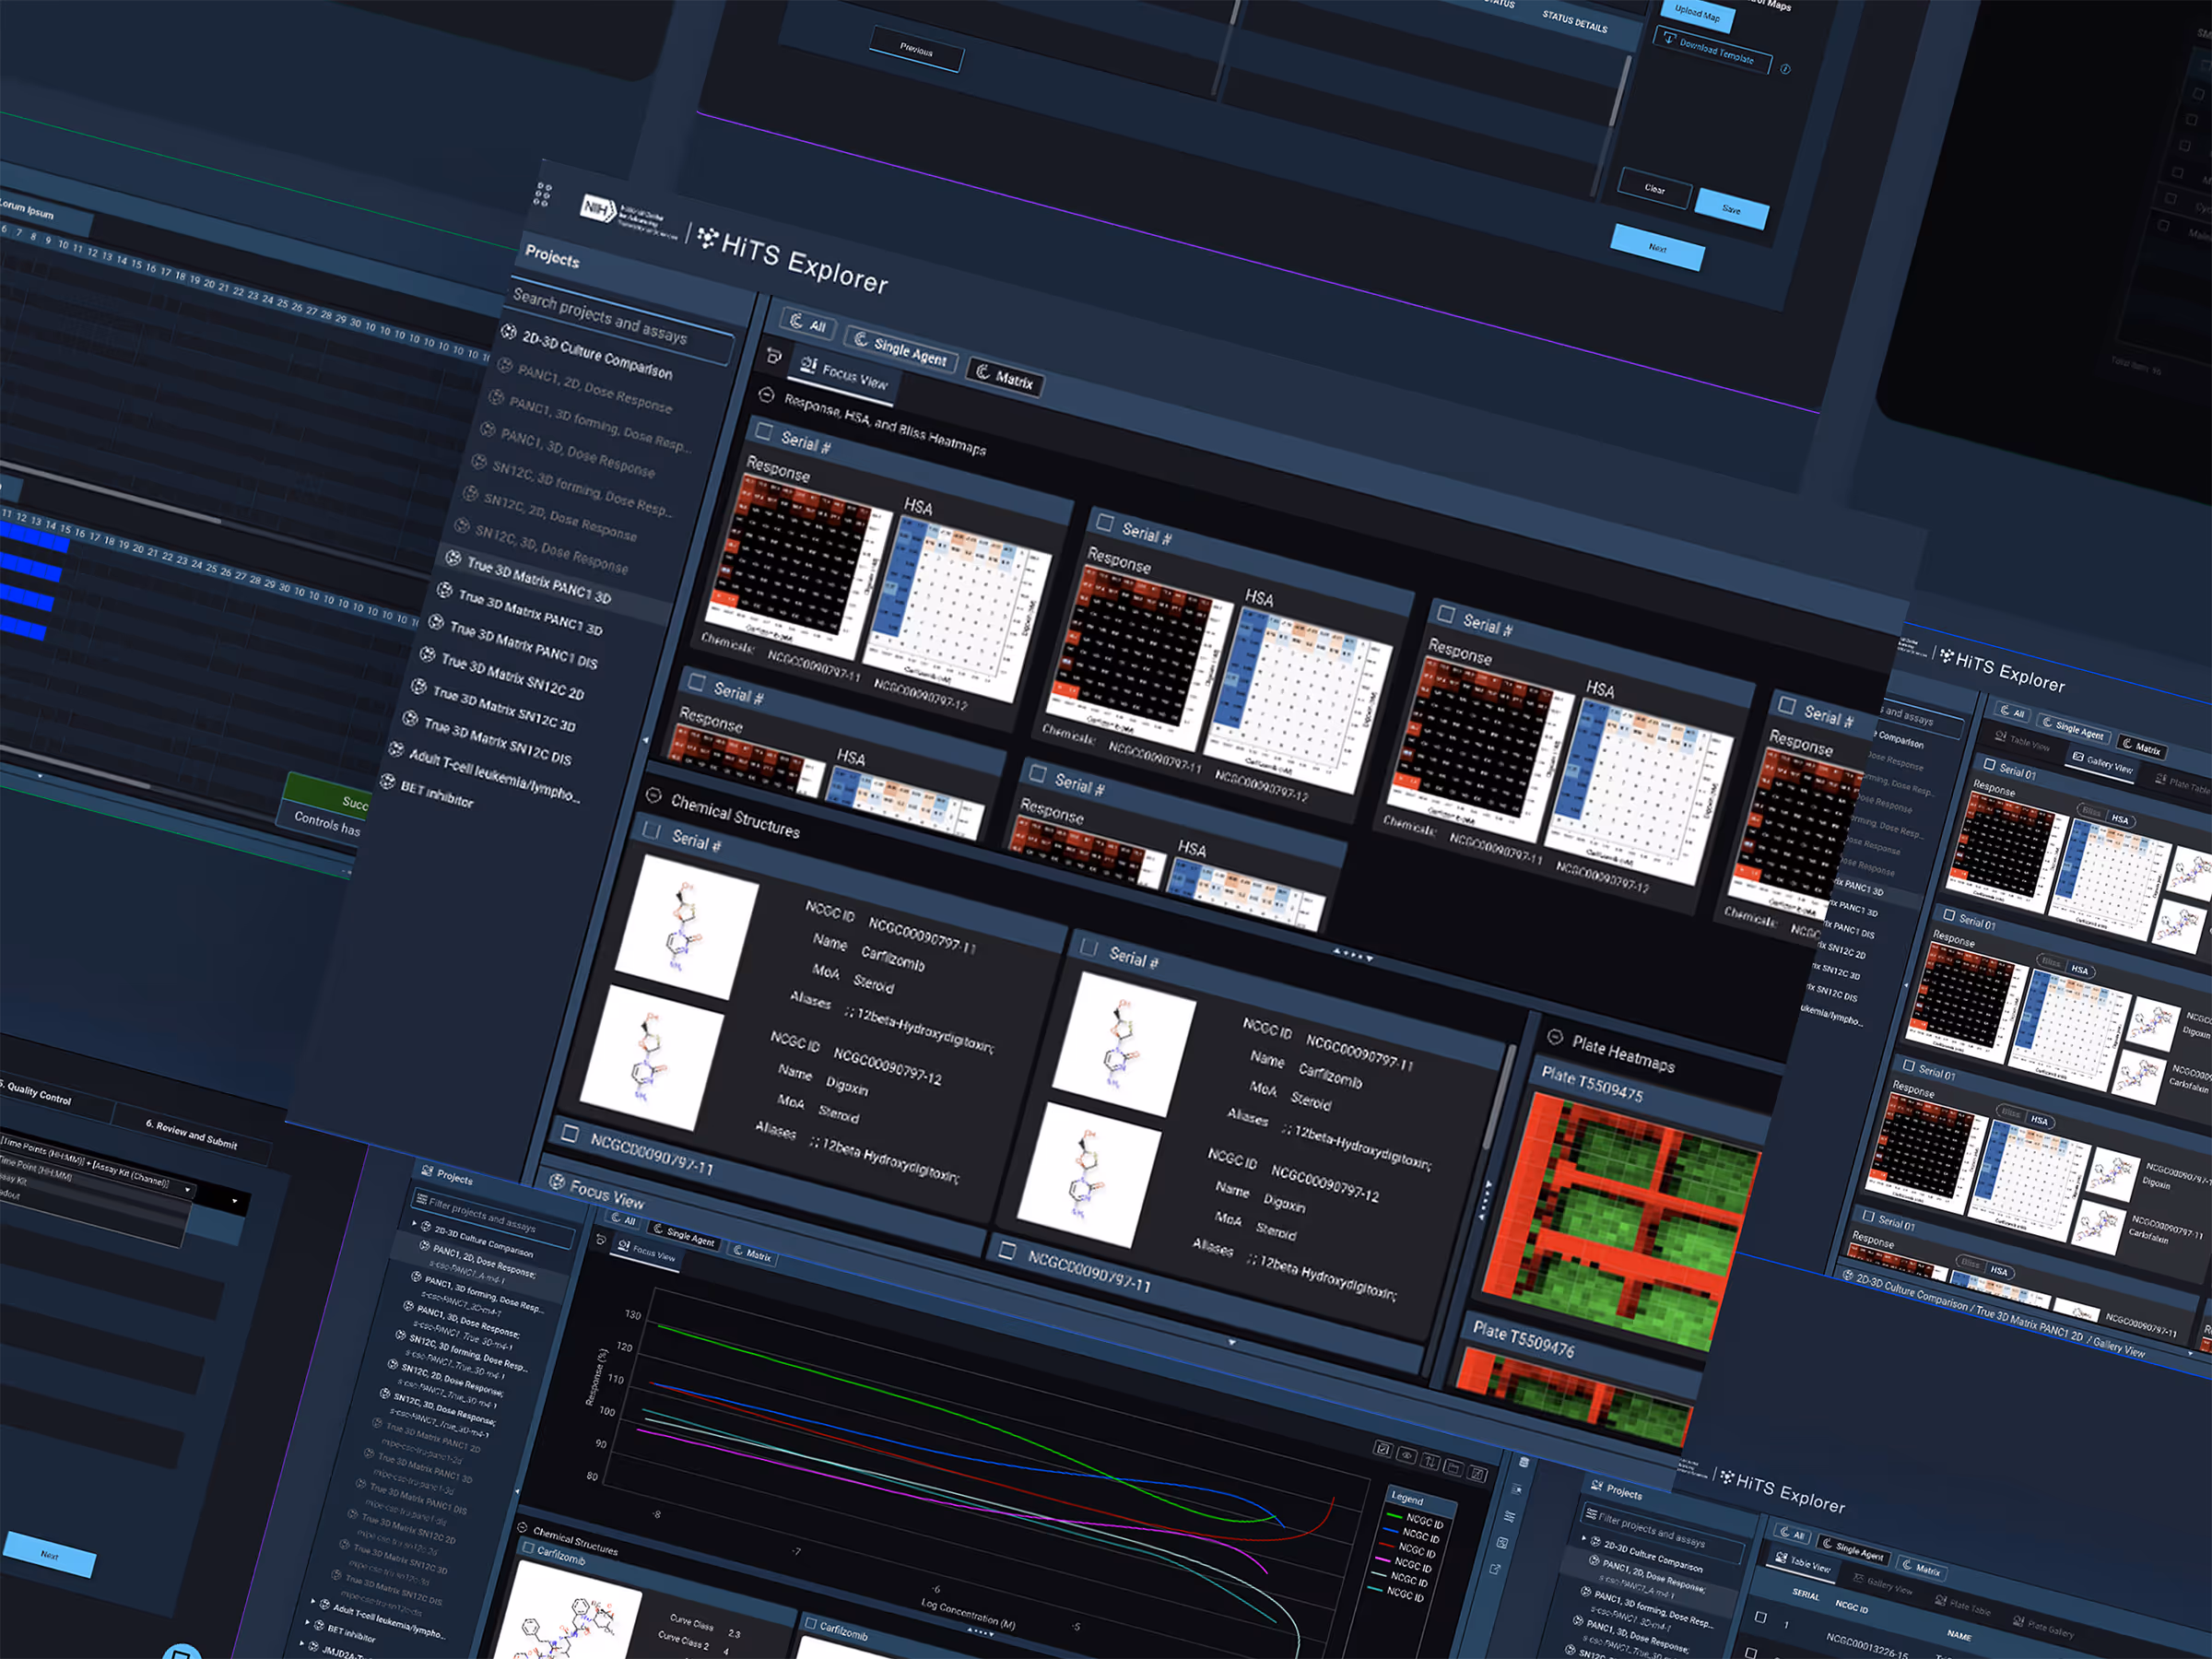The height and width of the screenshot is (1659, 2212).
Task: Check Carfilzomib box under Chemical Structures in curve window
Action: (528, 1547)
